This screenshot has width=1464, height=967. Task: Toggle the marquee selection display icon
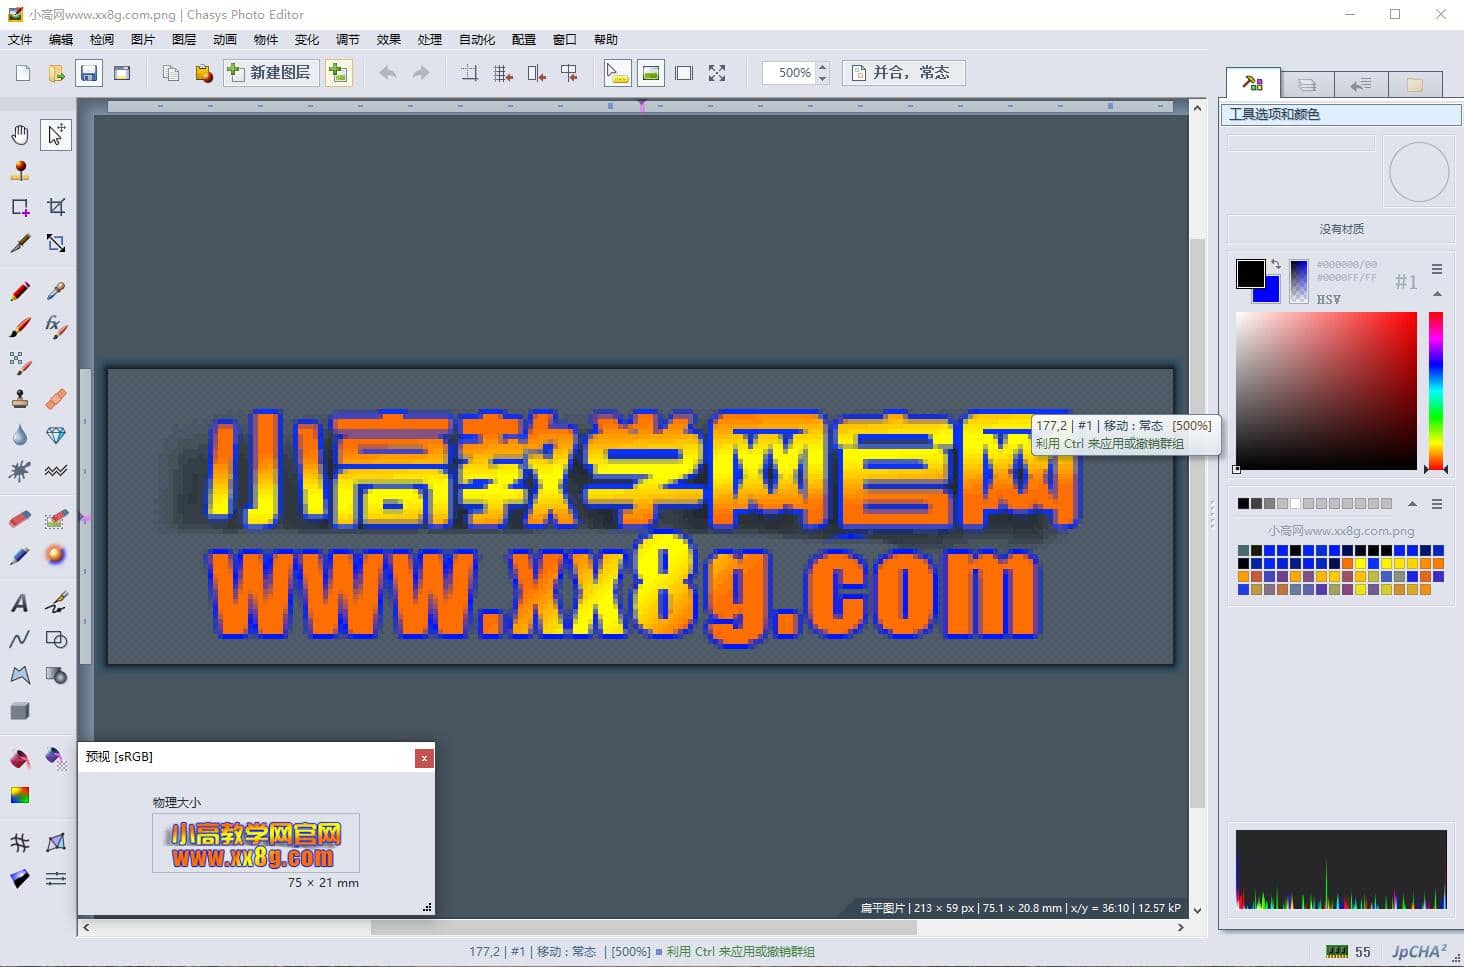pos(684,73)
